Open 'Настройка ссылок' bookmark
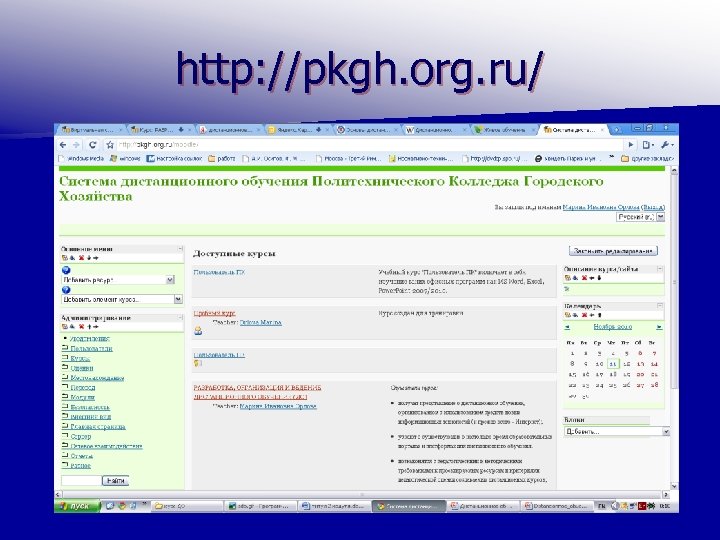 174,158
